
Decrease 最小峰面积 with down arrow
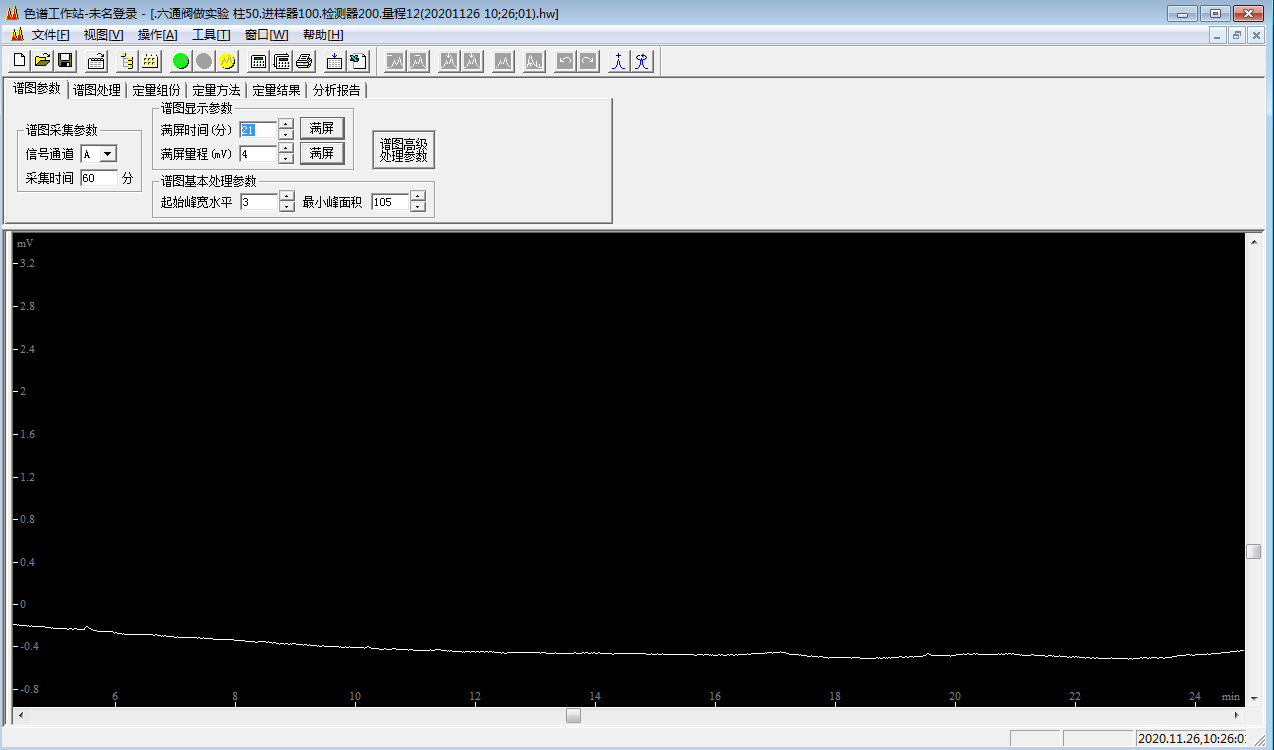(x=418, y=207)
